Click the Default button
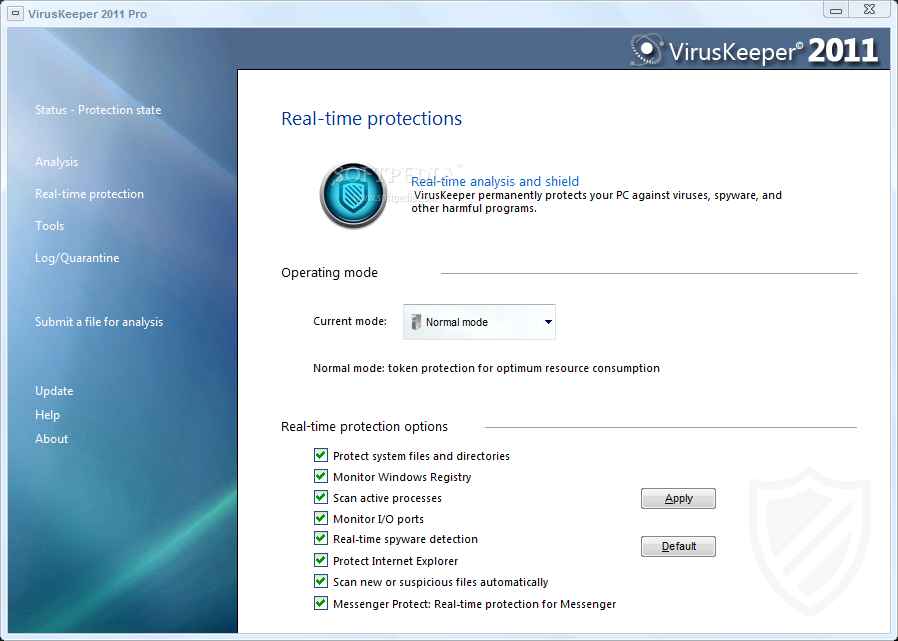Viewport: 898px width, 641px height. pos(678,546)
